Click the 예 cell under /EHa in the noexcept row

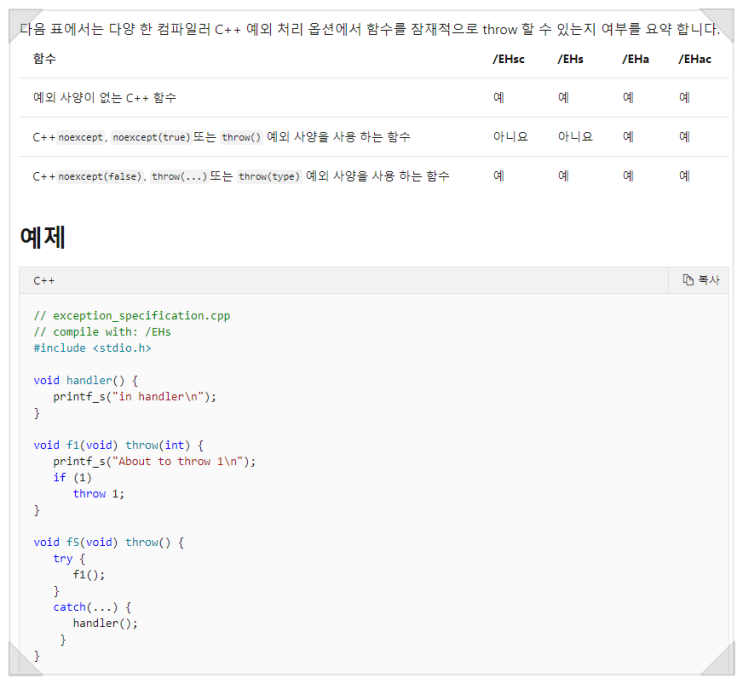[628, 137]
